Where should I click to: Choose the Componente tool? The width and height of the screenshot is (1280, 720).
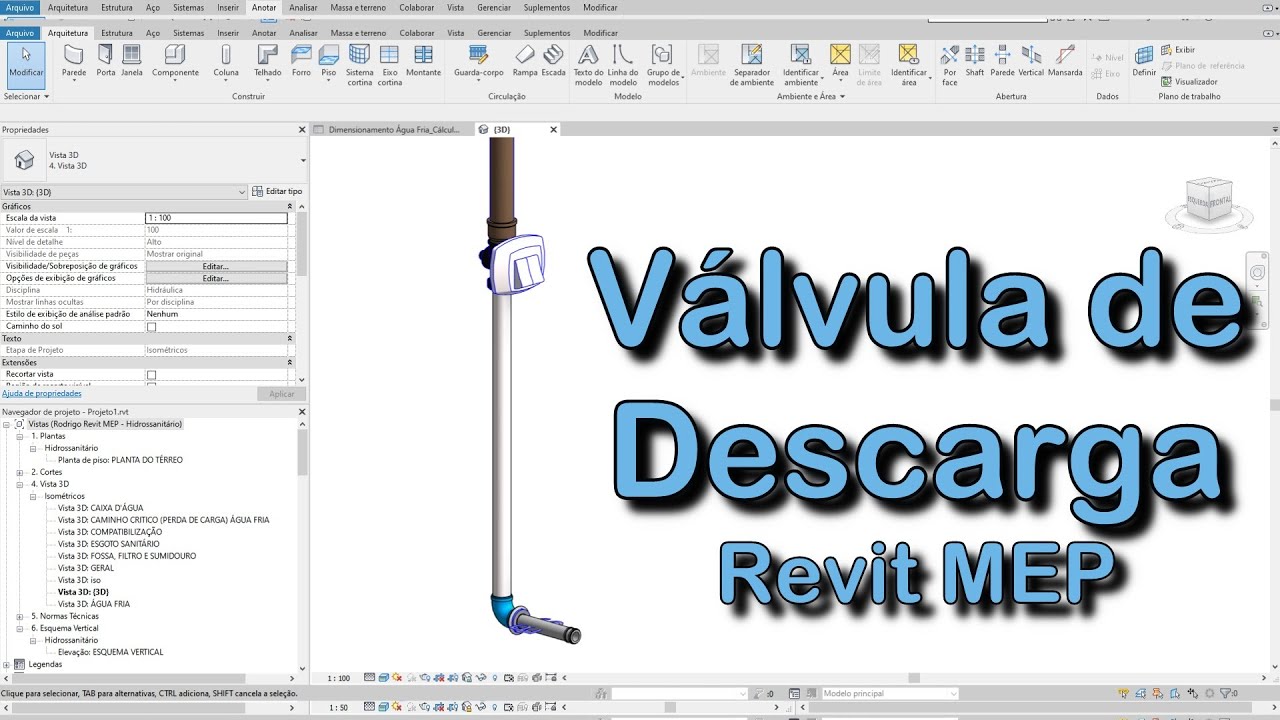(x=175, y=62)
